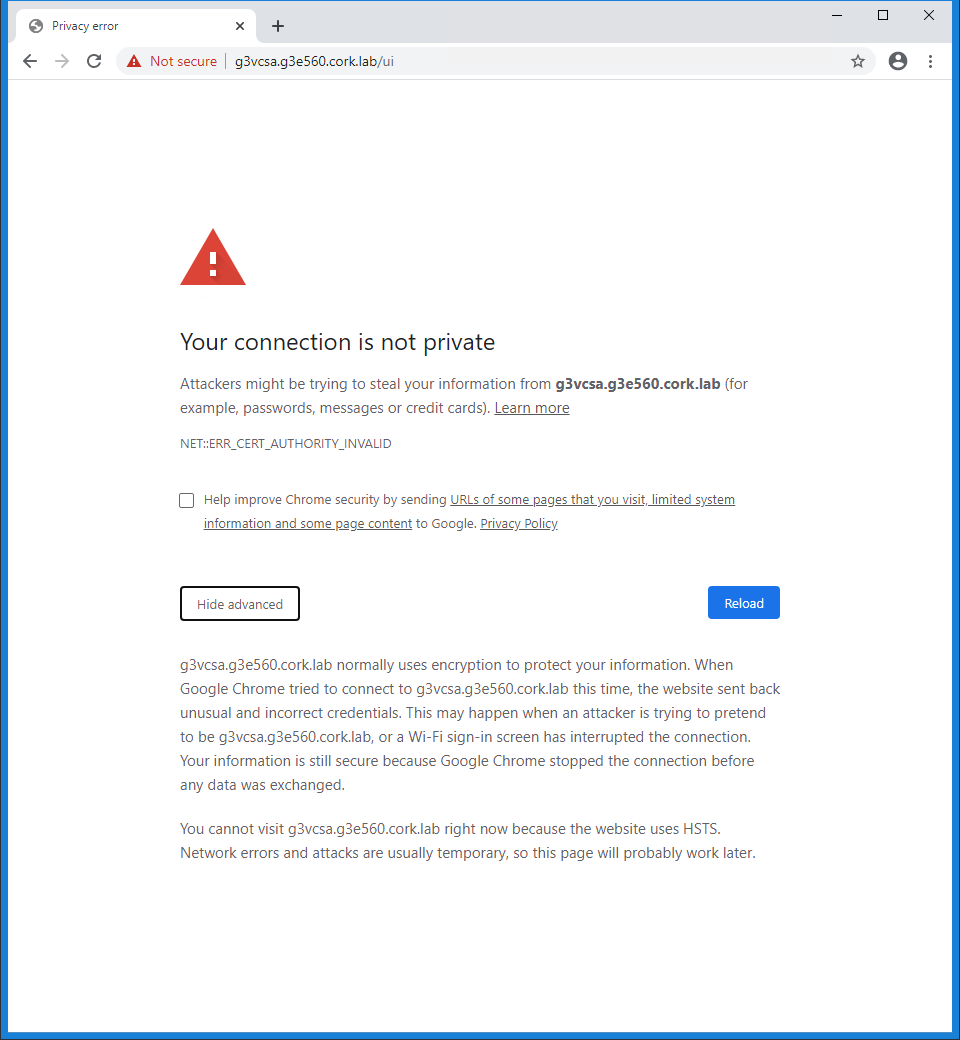Click NET::ERR_CERT_AUTHORITY_INVALID error code text

[x=286, y=444]
